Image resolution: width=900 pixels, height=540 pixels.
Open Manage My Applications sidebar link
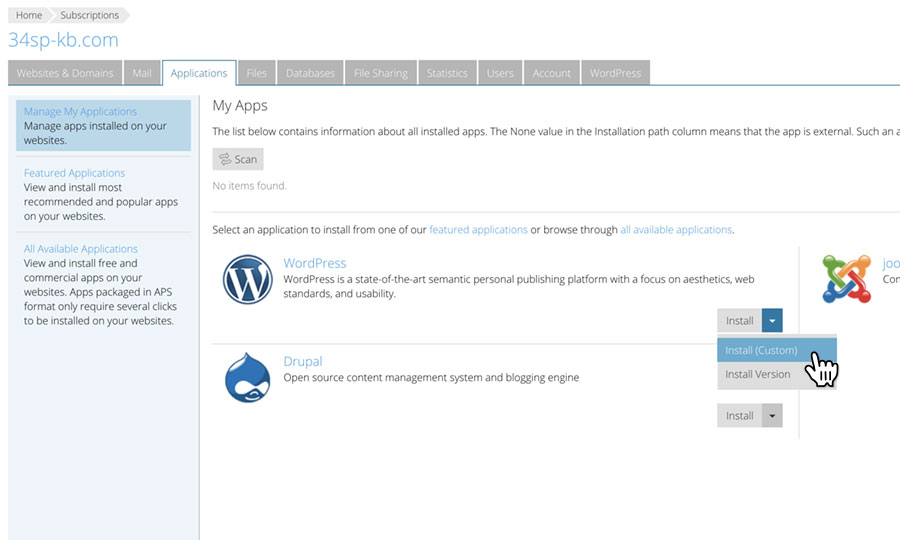coord(80,111)
